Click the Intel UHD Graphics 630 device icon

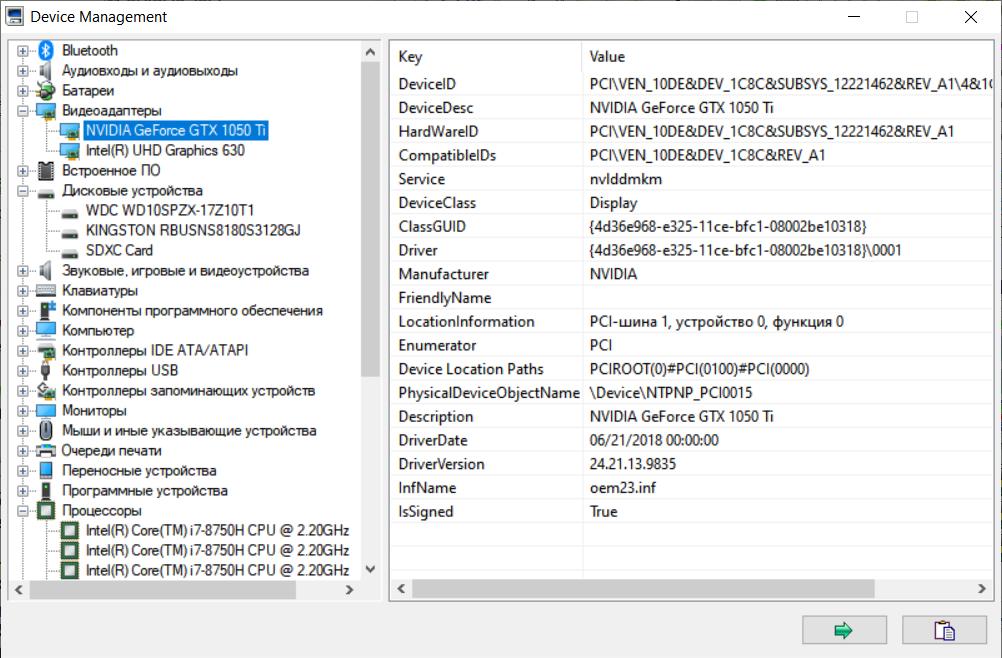coord(70,151)
